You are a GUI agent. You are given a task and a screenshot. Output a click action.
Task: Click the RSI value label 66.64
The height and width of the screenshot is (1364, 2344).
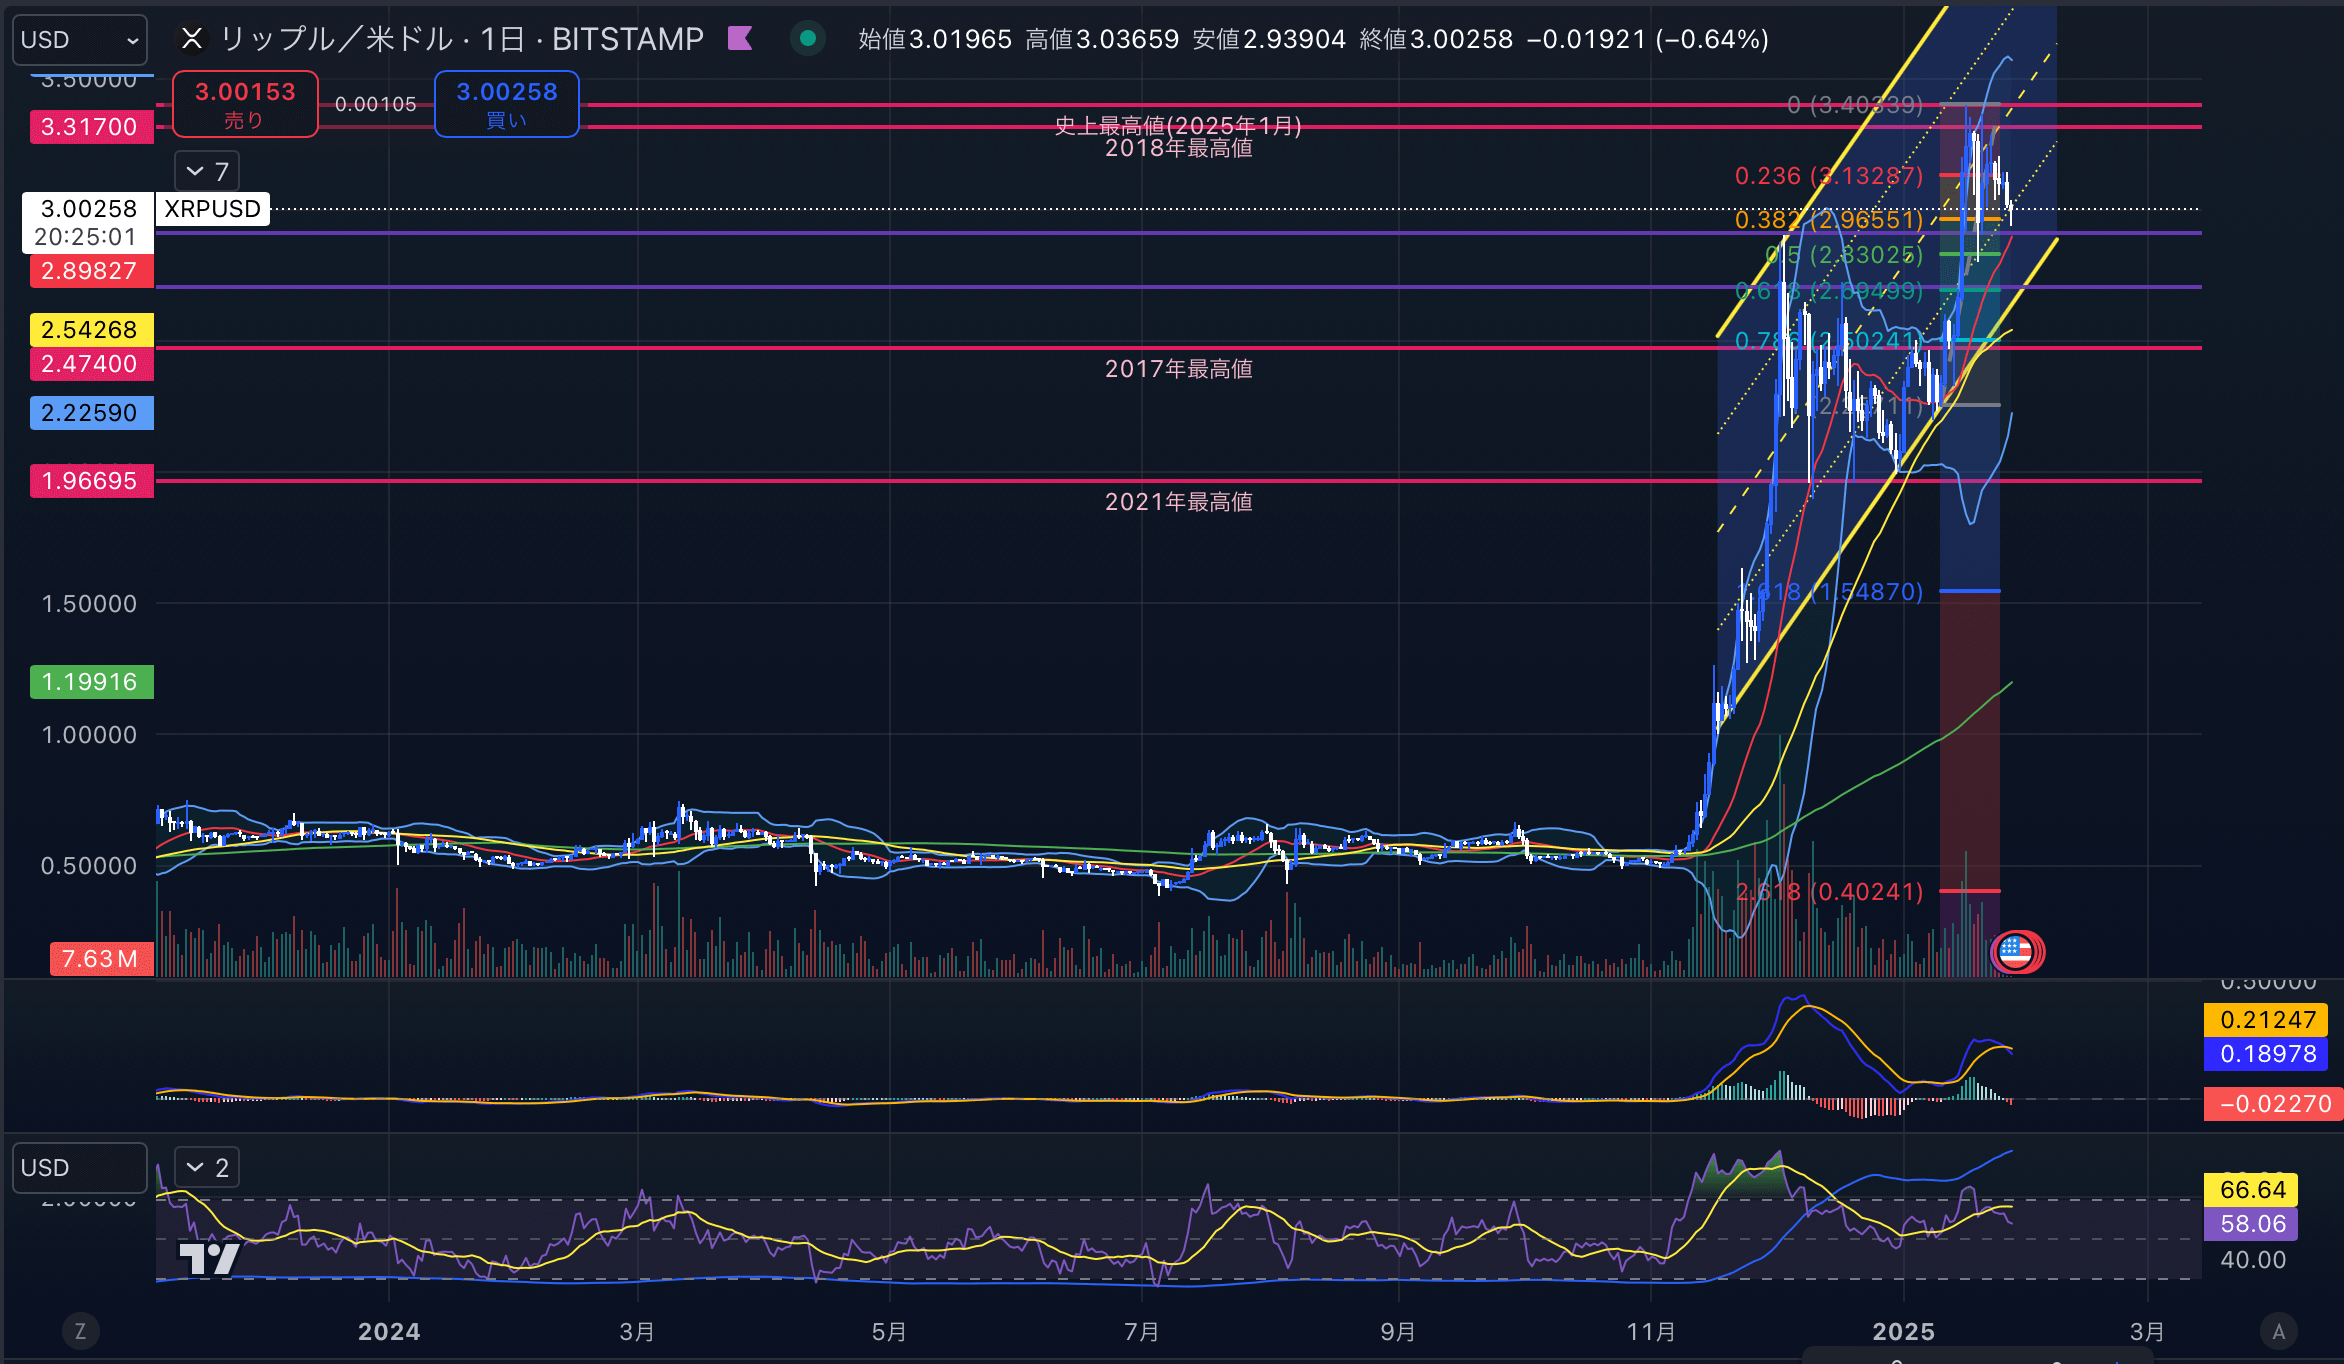(x=2252, y=1190)
